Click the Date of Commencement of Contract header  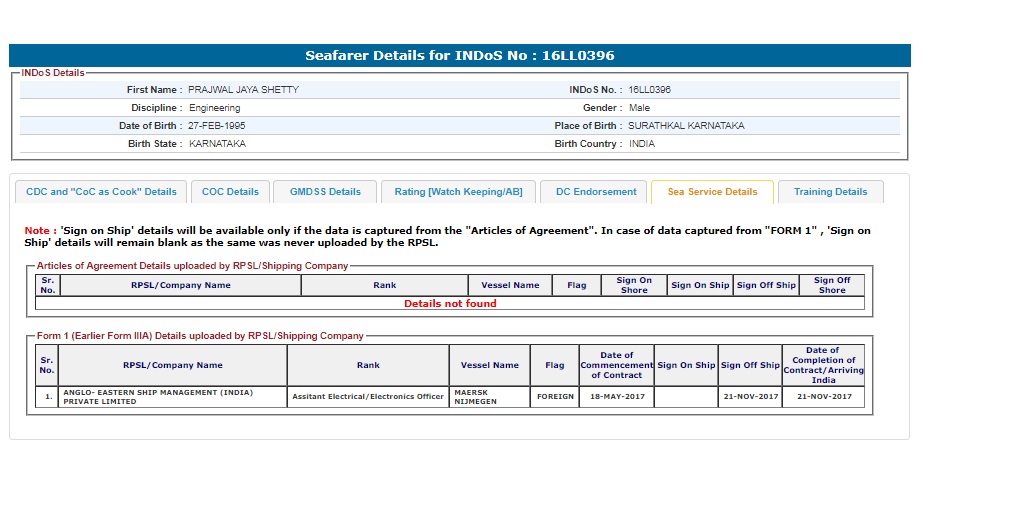(x=616, y=365)
